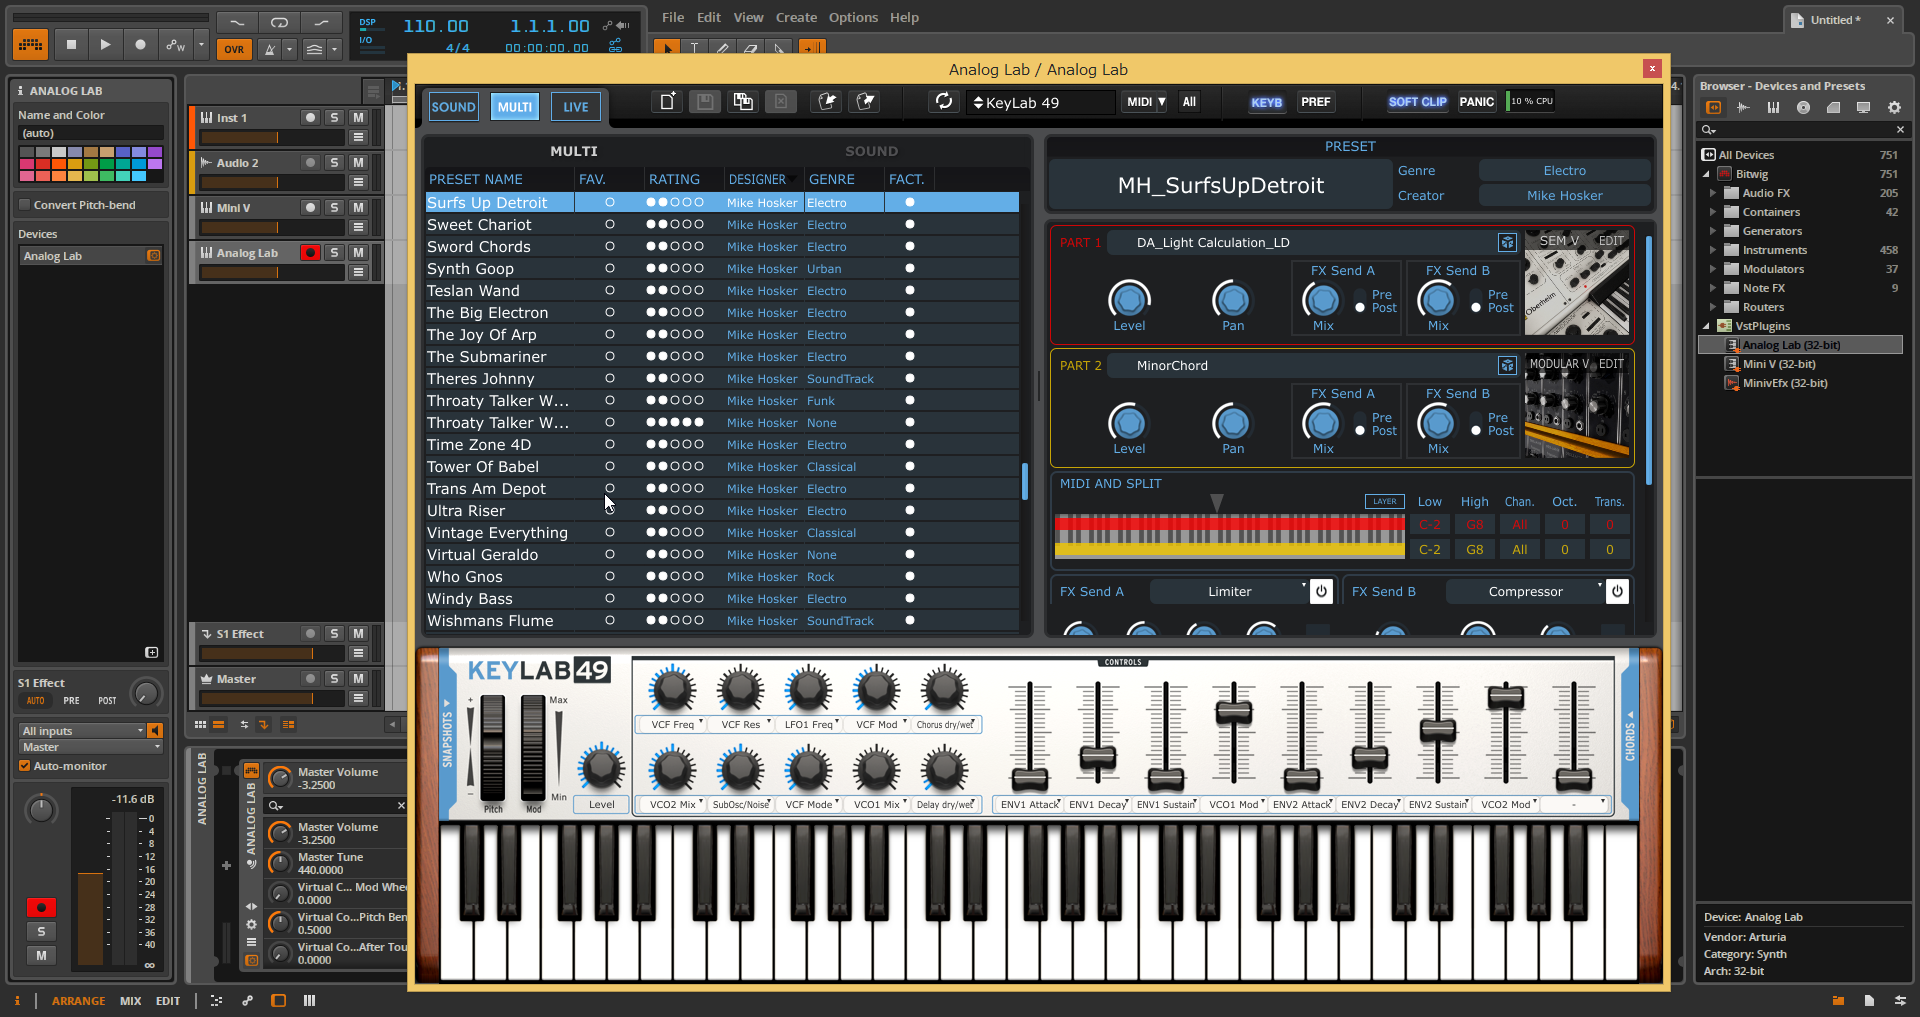Open the monitor-icon Files browser tab
1920x1017 pixels.
click(1863, 107)
